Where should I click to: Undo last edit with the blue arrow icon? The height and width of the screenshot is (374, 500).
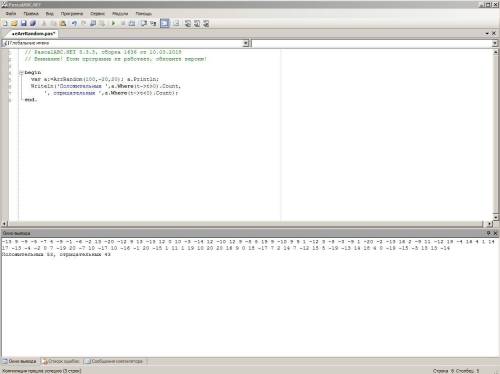[74, 23]
